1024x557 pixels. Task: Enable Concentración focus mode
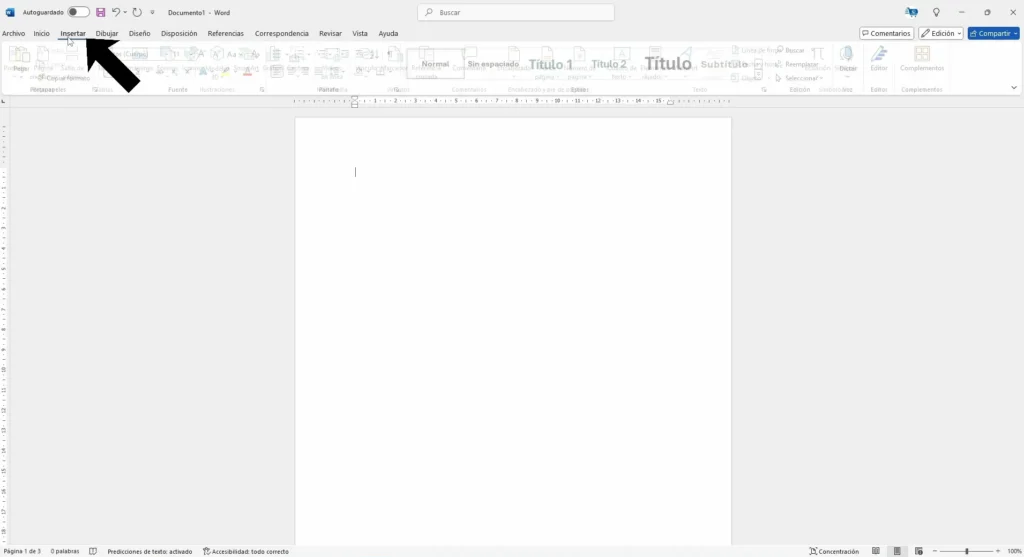(834, 551)
